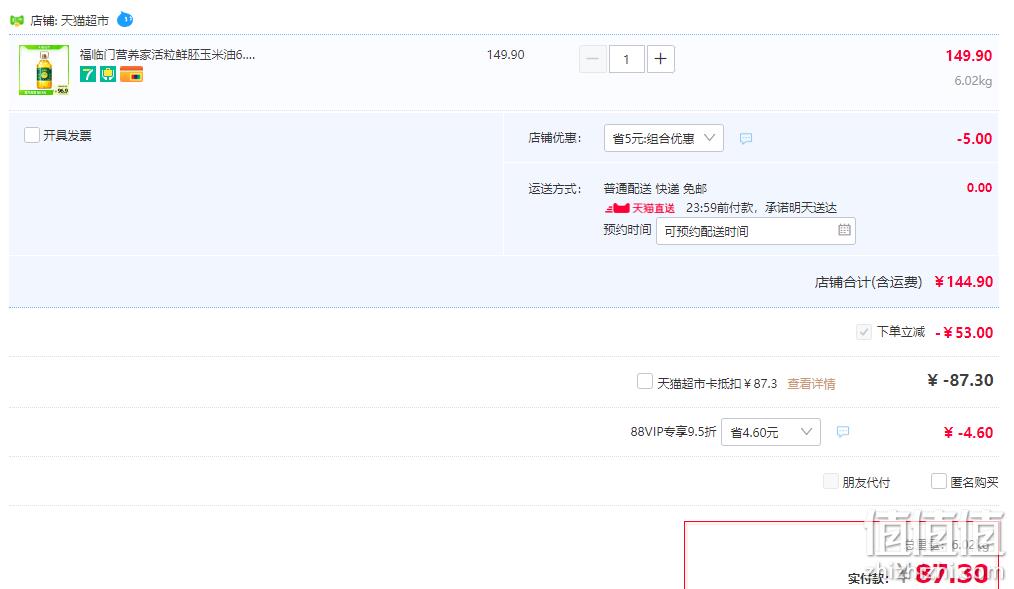The image size is (1014, 589).
Task: Open the blue Wangwang chat icon
Action: (x=125, y=20)
